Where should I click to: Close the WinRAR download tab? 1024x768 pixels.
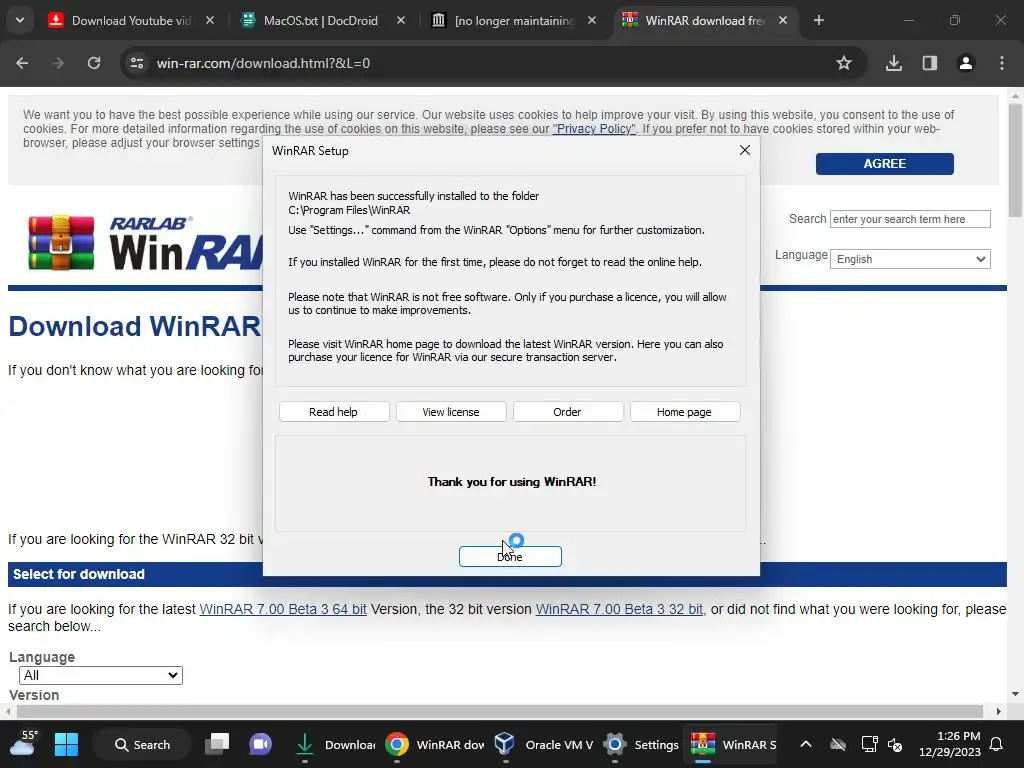point(783,20)
